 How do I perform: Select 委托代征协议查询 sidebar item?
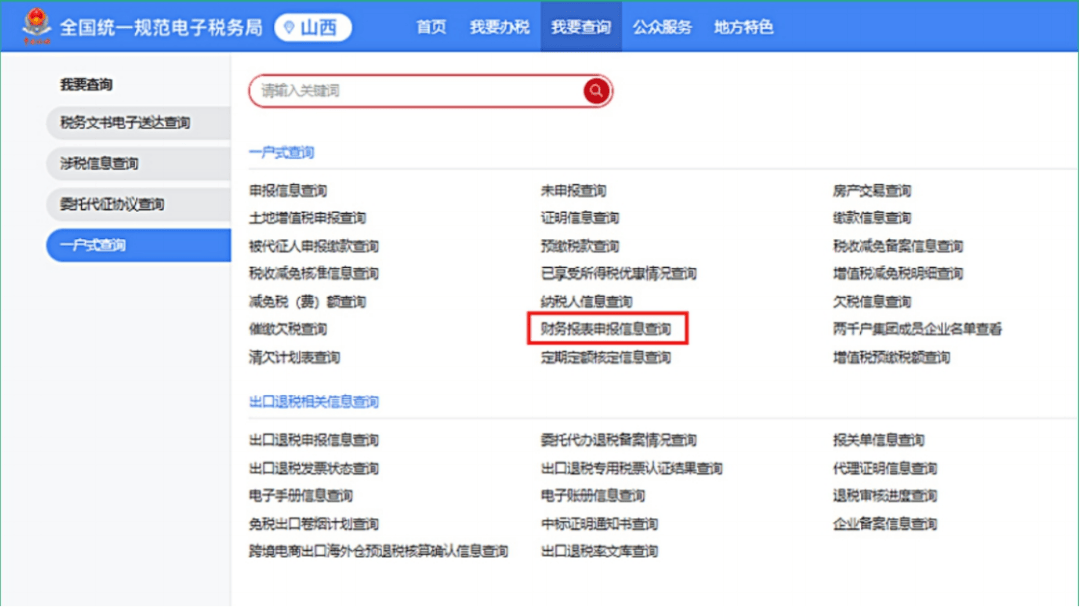click(x=138, y=204)
